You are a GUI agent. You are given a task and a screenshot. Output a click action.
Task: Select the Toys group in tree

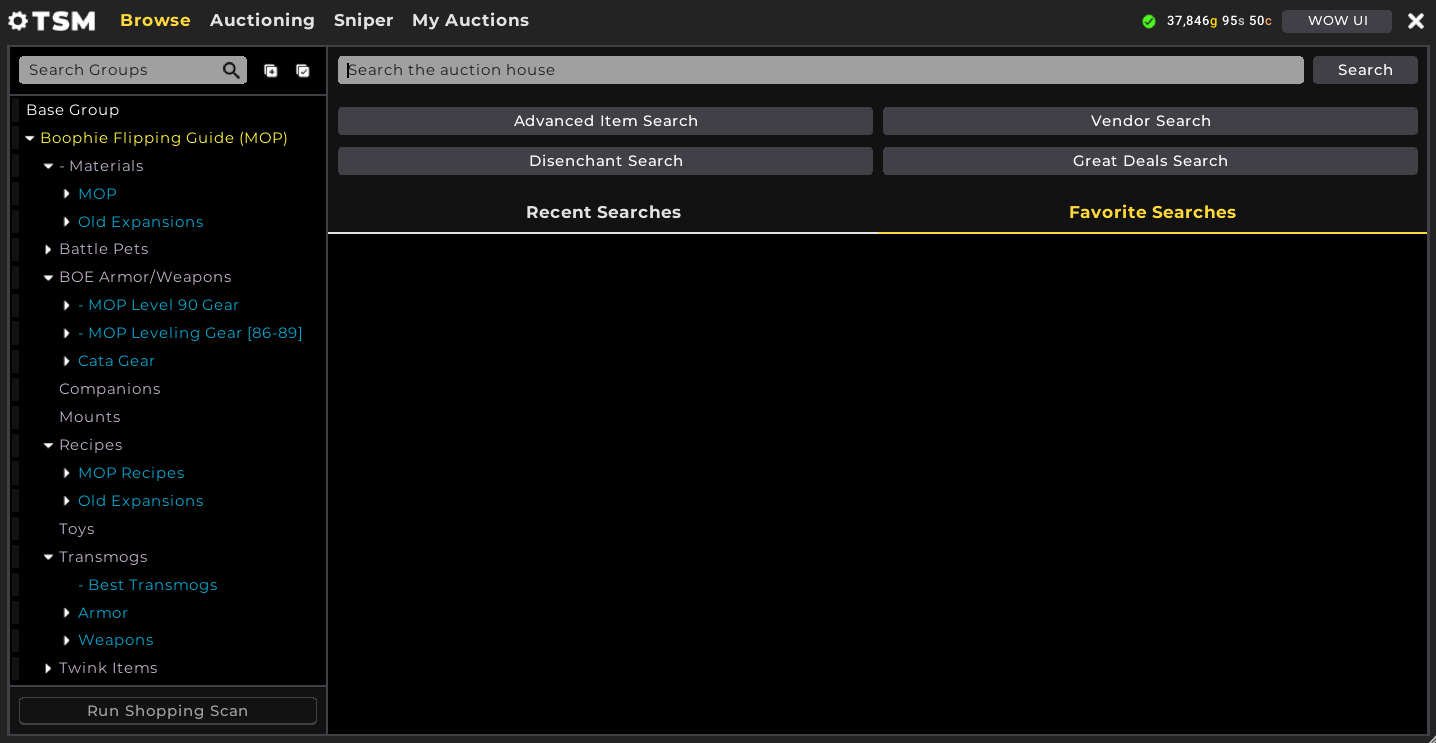(x=76, y=529)
